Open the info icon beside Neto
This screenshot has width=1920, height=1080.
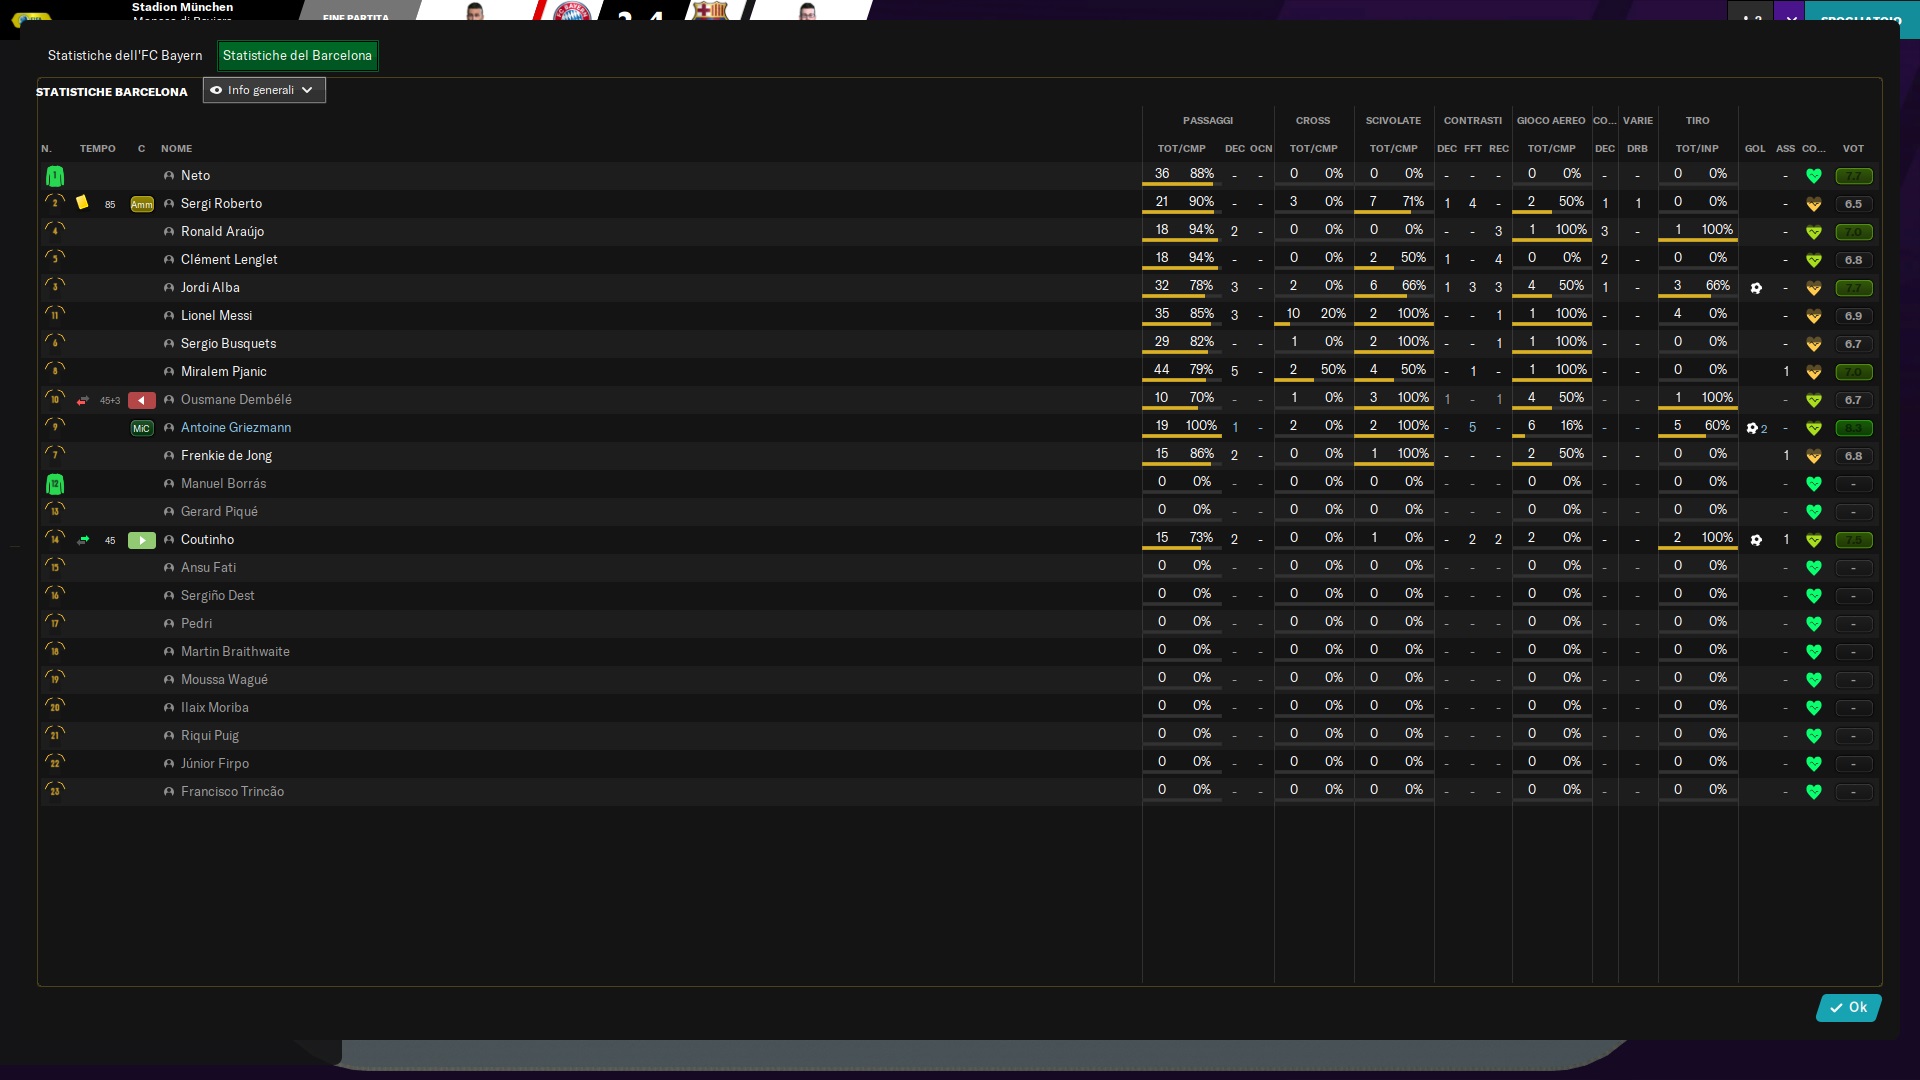tap(169, 176)
